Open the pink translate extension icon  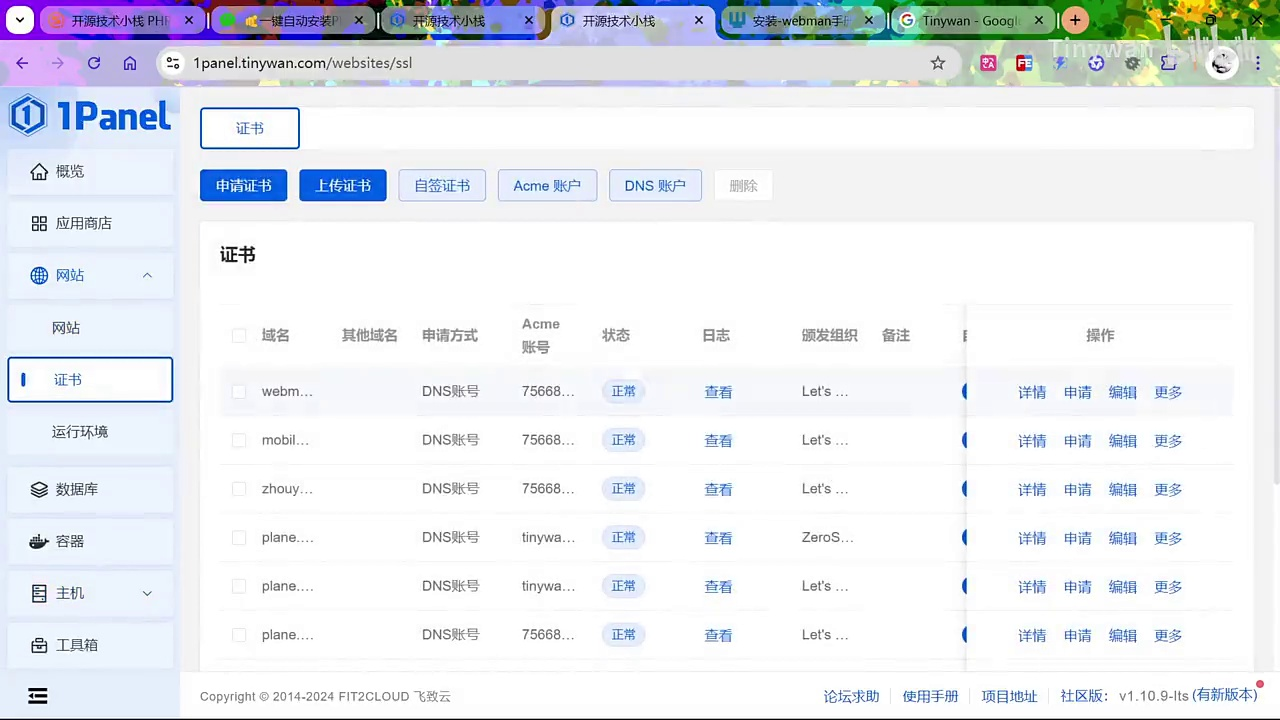(988, 63)
